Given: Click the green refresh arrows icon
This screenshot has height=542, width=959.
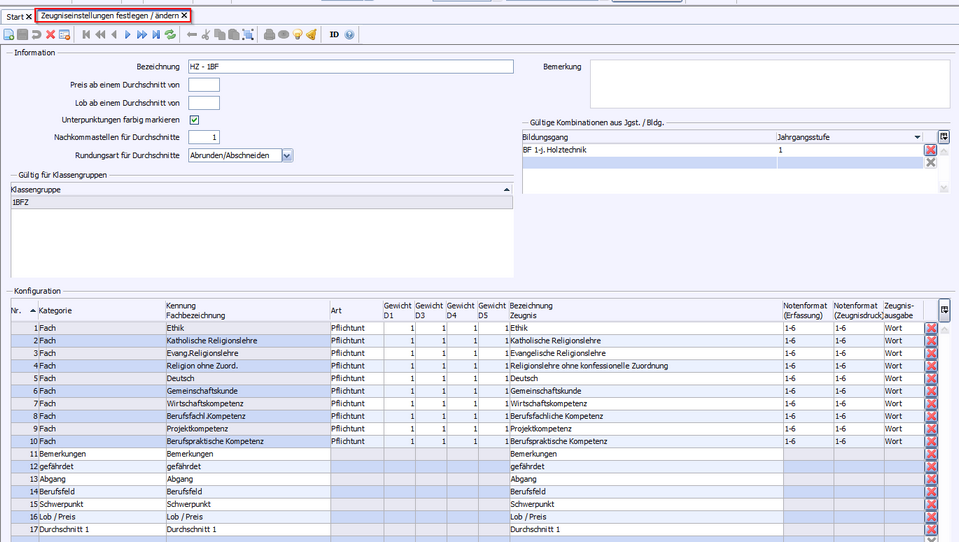Looking at the screenshot, I should (x=171, y=34).
